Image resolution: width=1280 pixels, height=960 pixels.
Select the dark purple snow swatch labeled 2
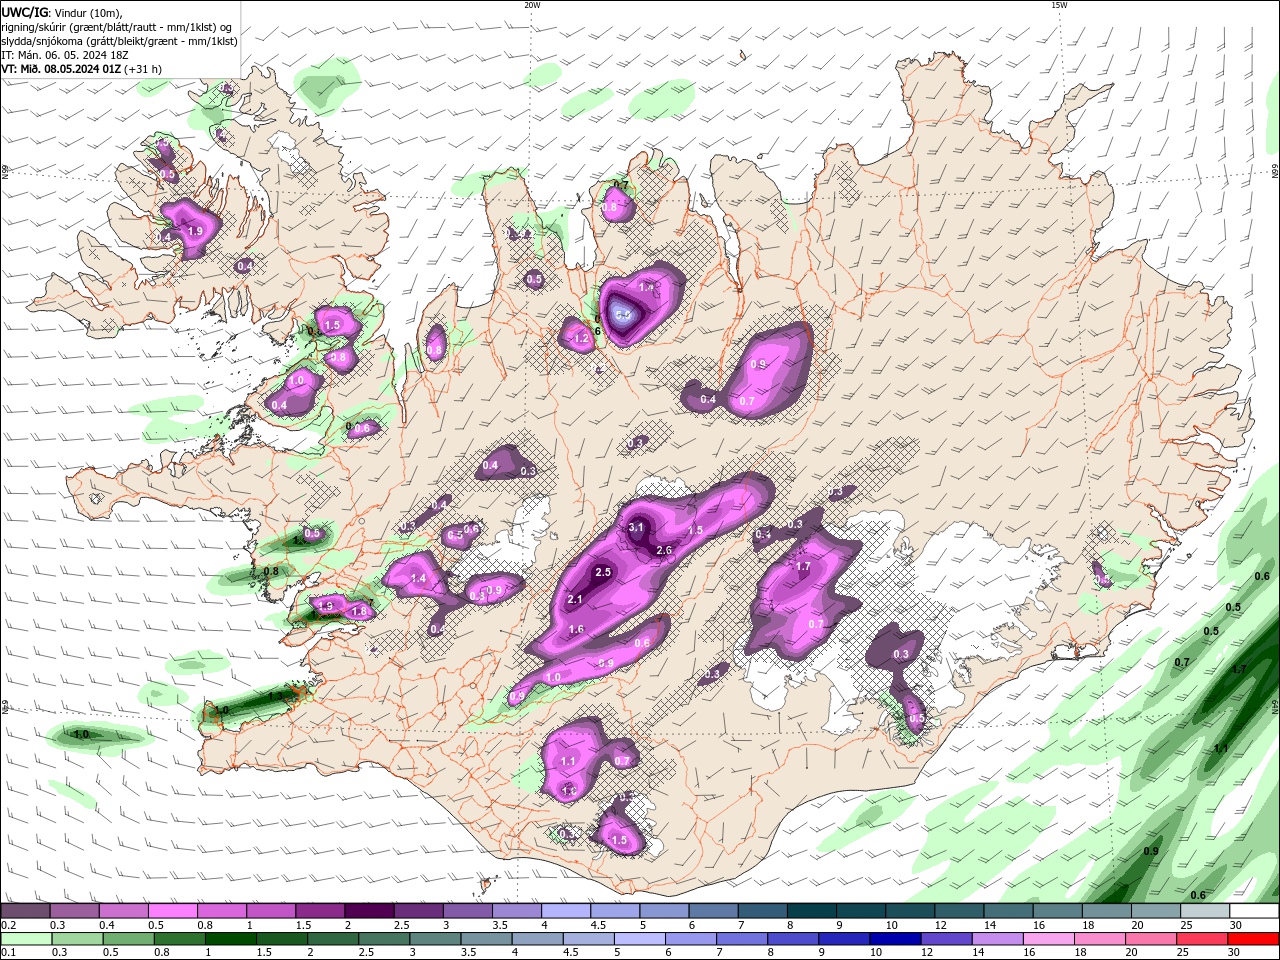click(x=369, y=911)
